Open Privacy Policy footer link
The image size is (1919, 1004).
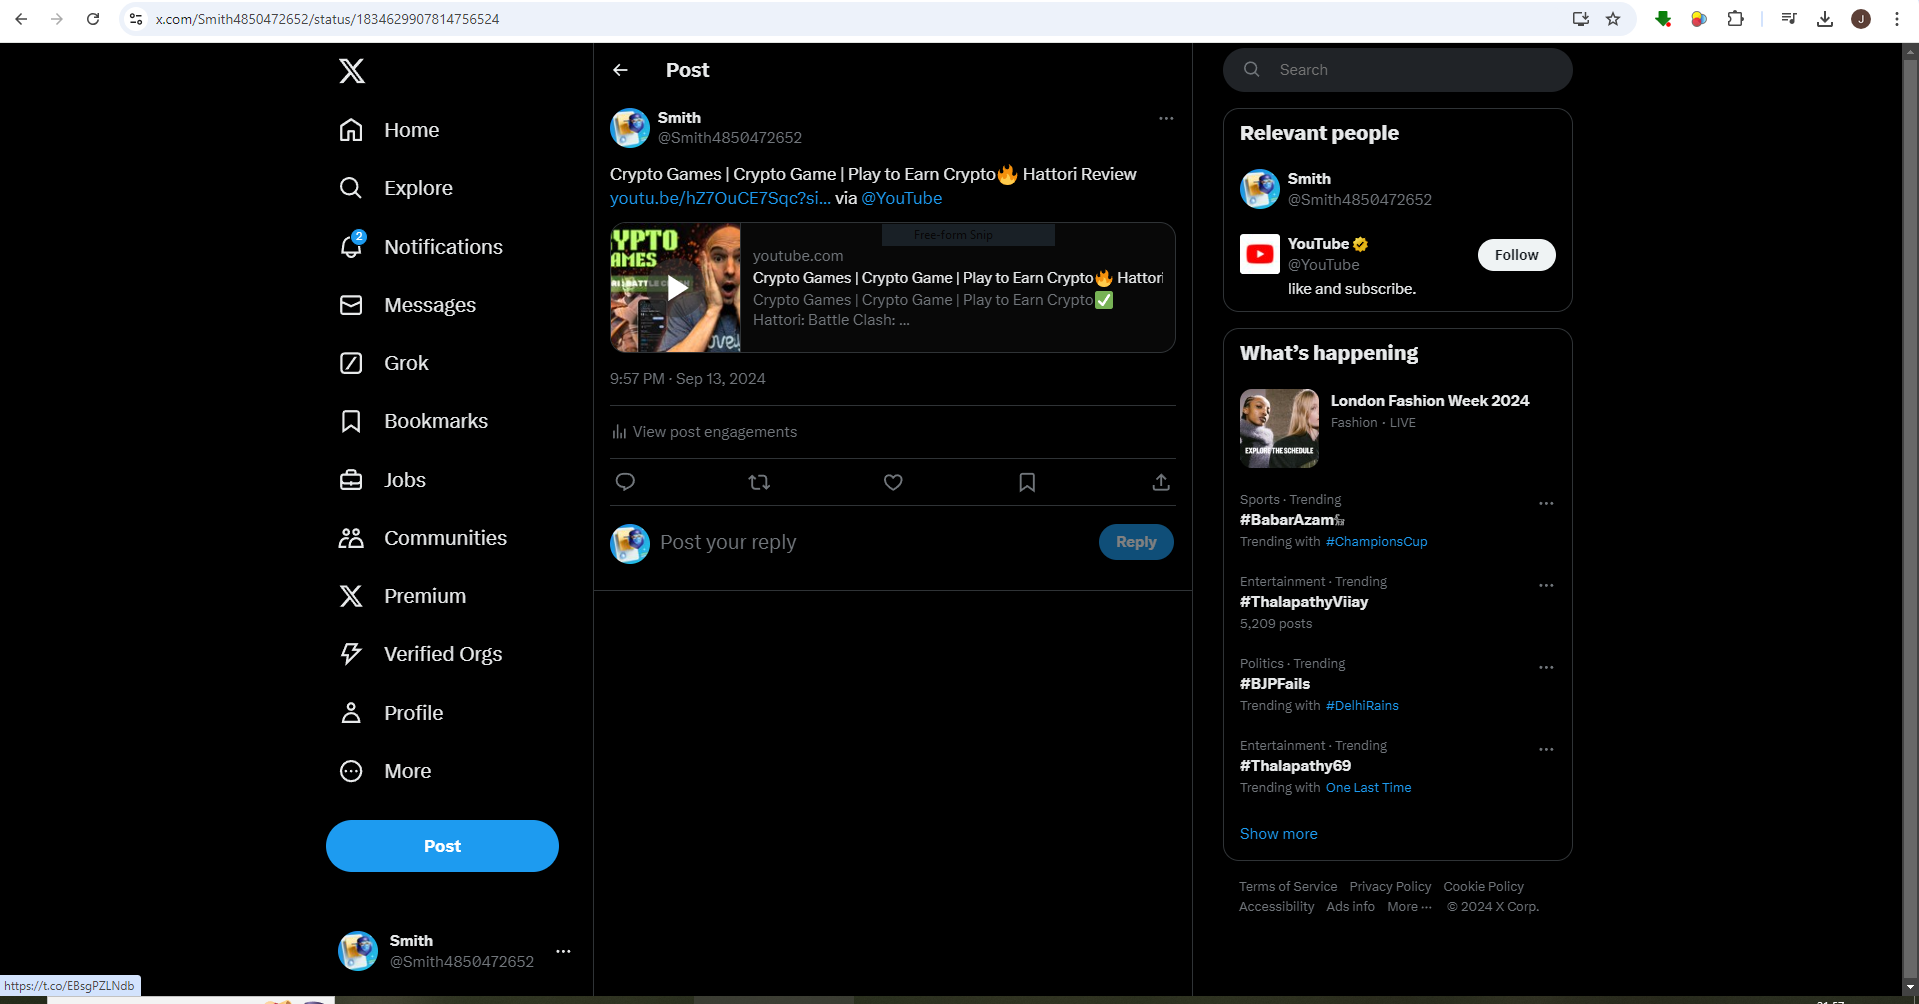(x=1390, y=887)
